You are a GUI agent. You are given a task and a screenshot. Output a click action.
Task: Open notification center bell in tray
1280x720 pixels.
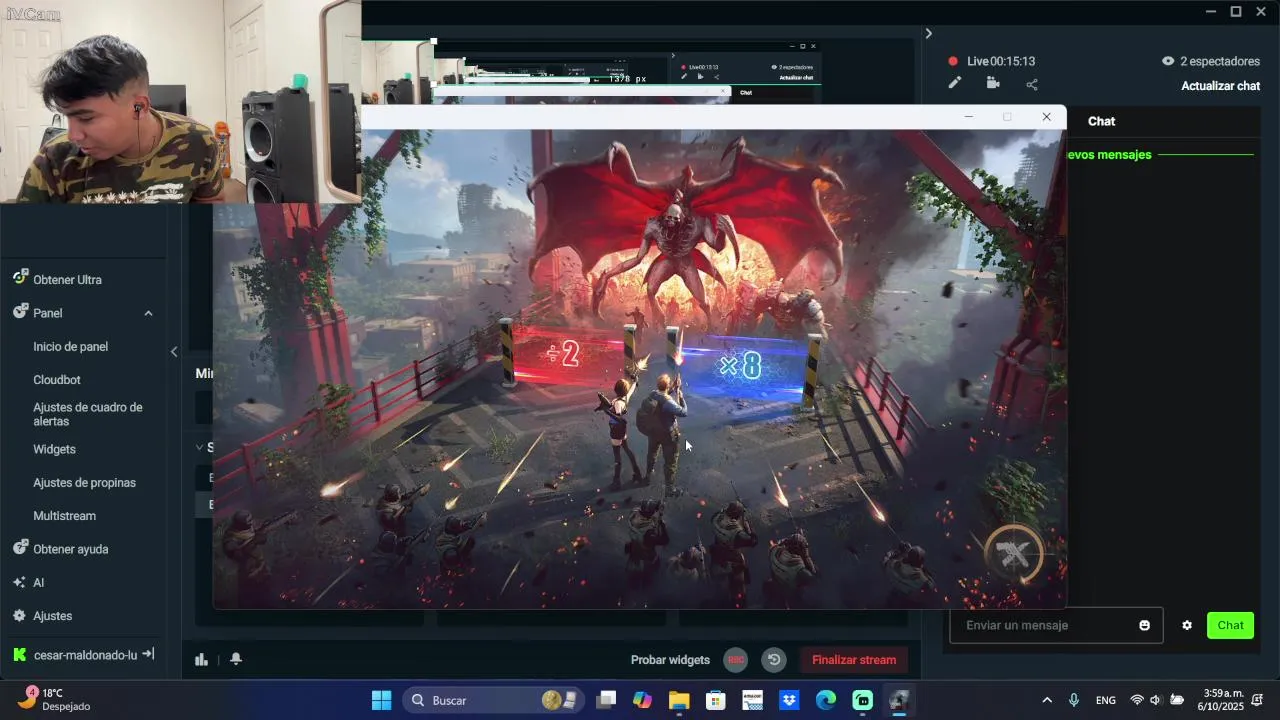[1258, 700]
